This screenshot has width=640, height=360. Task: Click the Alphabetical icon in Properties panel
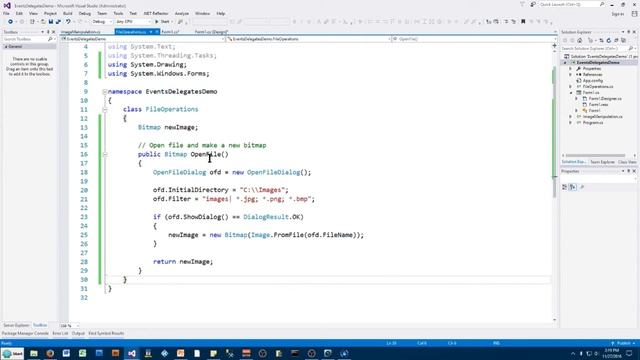[x=573, y=187]
